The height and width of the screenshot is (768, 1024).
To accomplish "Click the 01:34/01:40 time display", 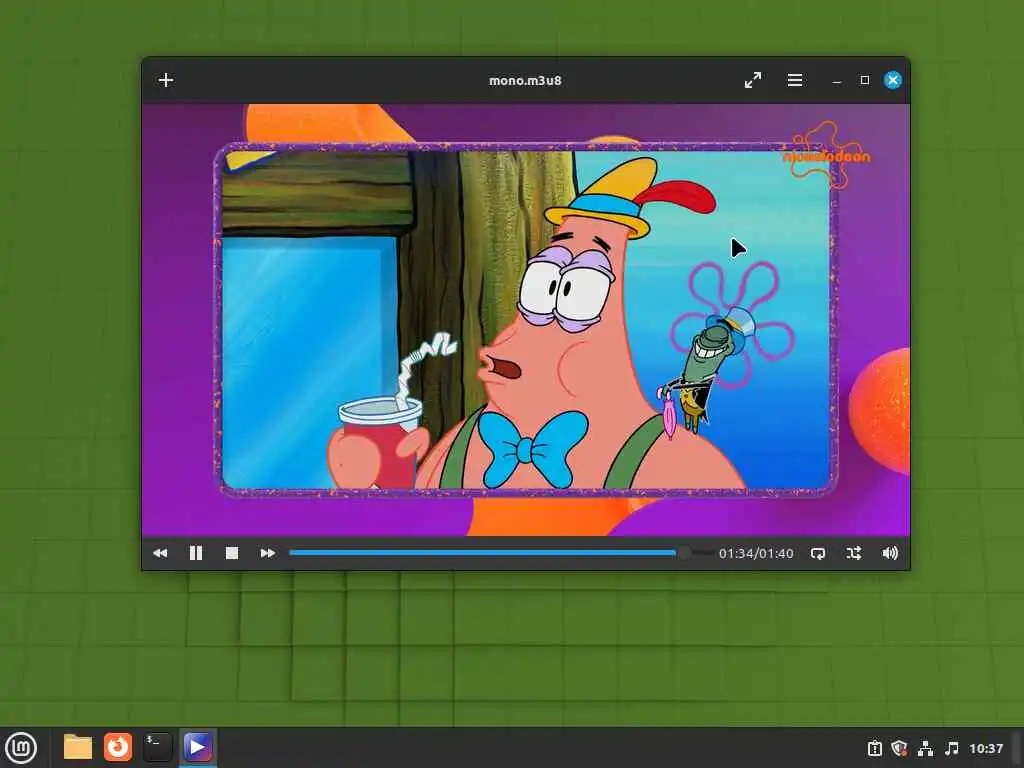I will click(x=756, y=553).
